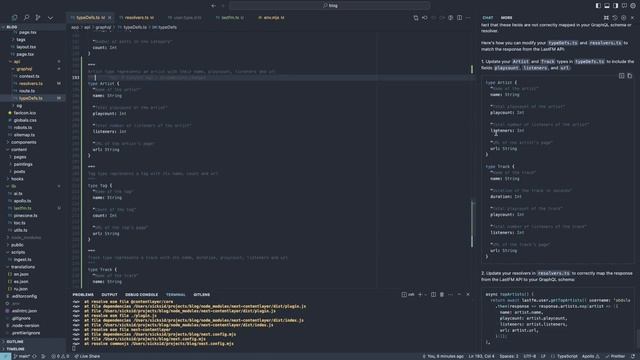Change Spaces: 2 indentation setting
Viewport: 640px width, 360px height.
click(x=509, y=356)
